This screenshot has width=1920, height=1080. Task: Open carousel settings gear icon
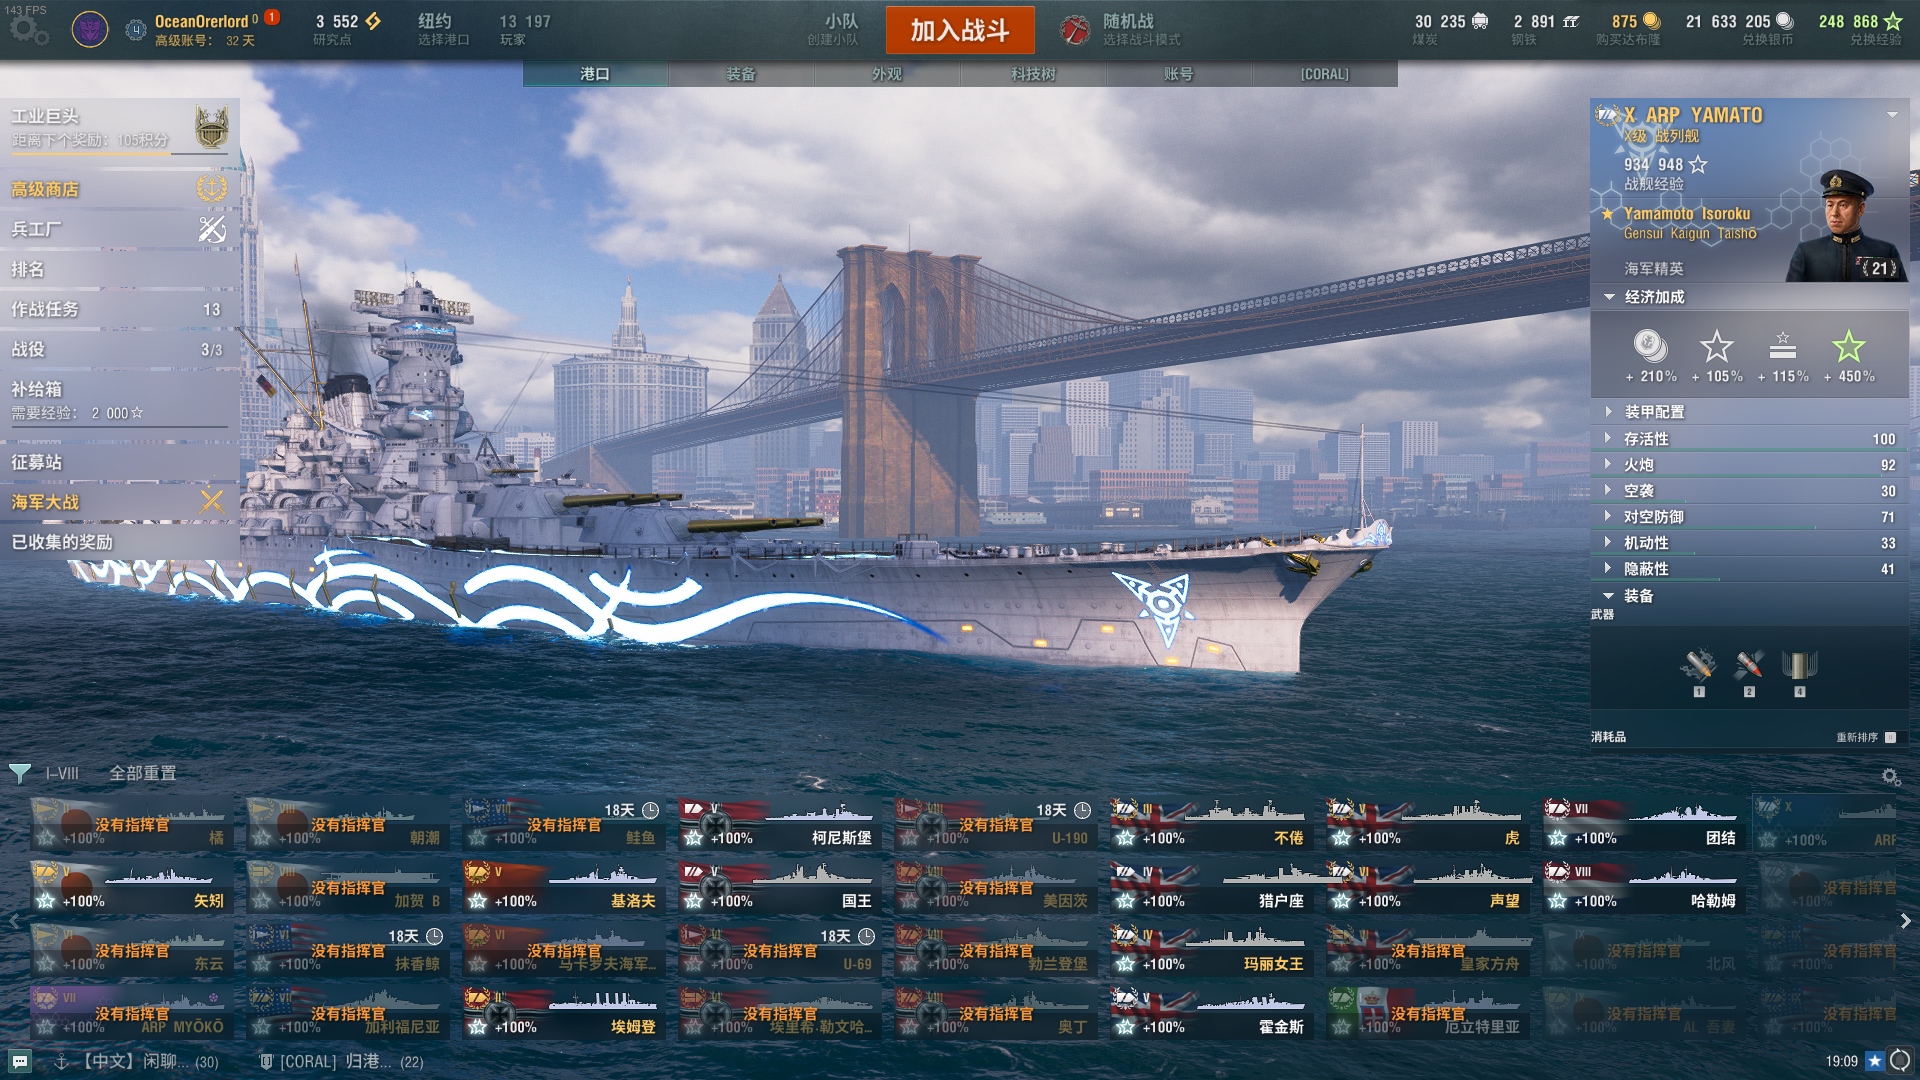(x=1890, y=777)
